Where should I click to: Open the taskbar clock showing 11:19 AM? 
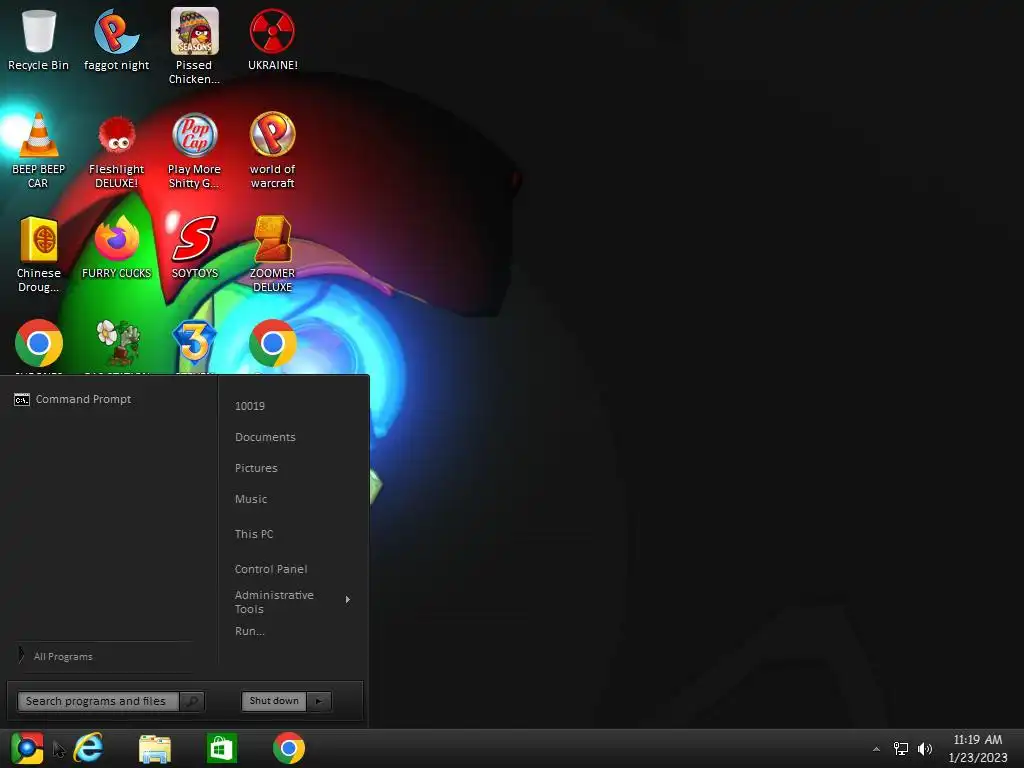978,748
